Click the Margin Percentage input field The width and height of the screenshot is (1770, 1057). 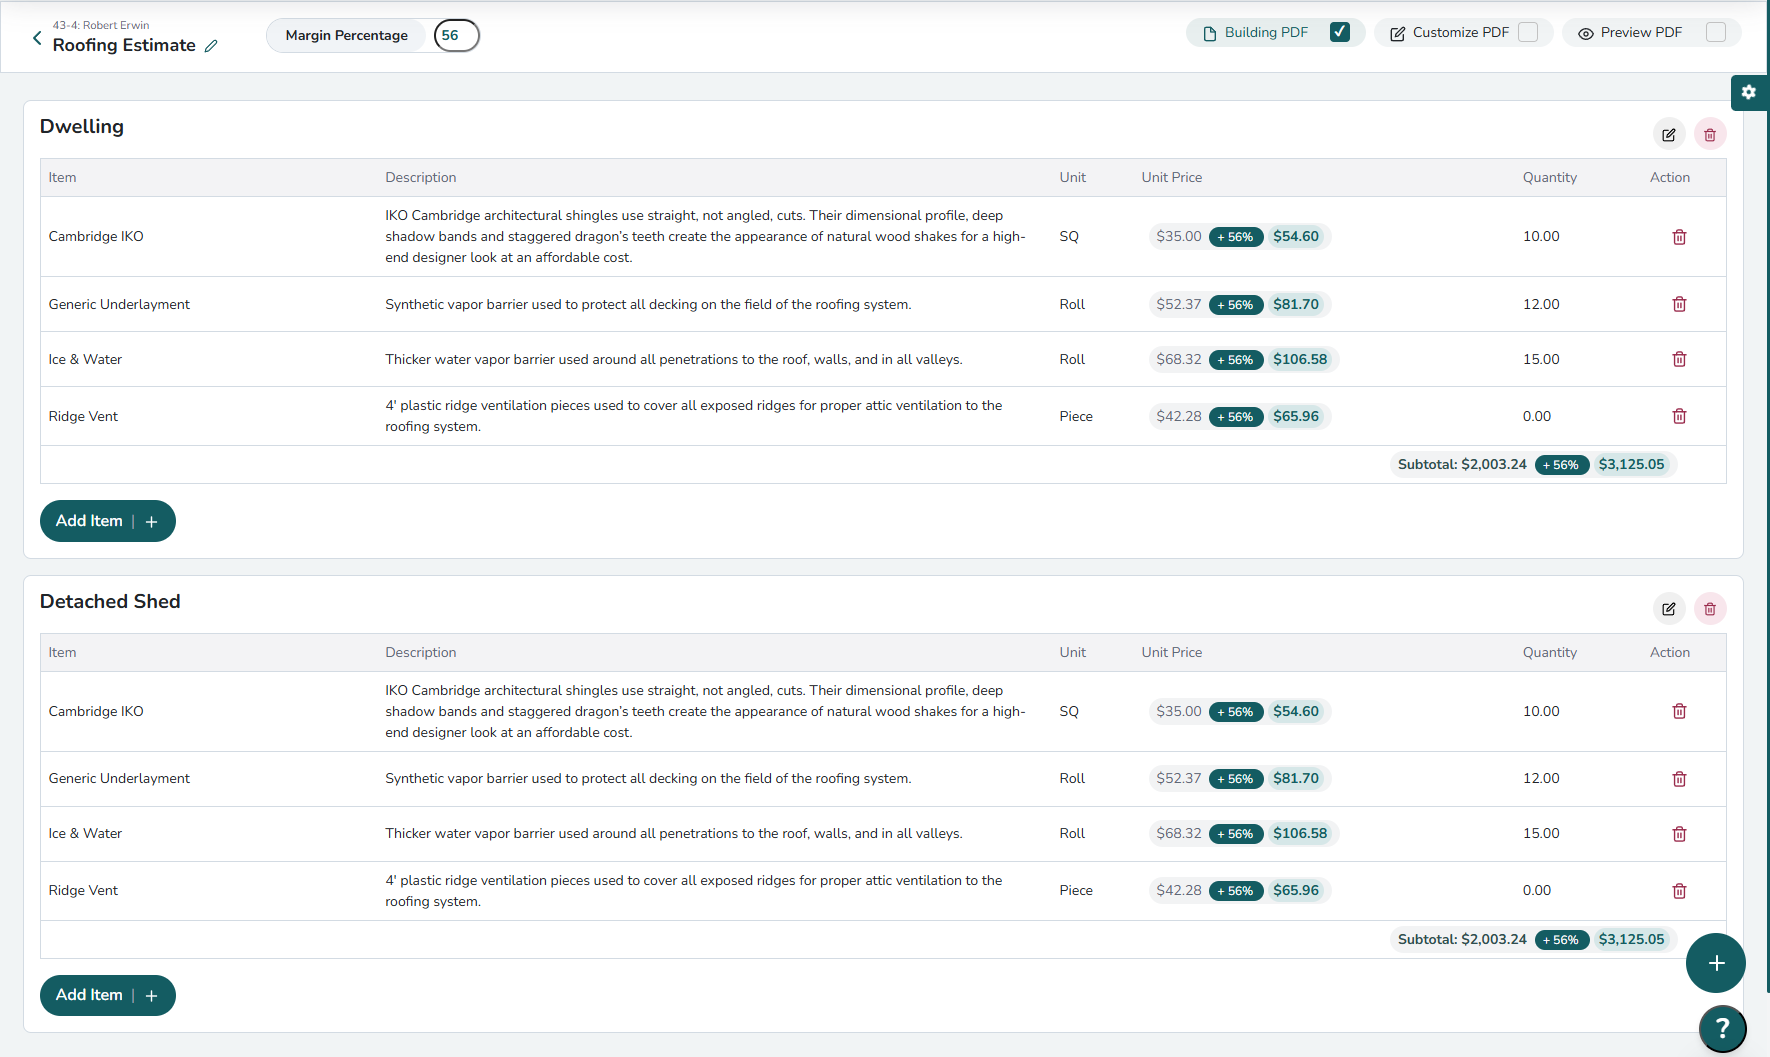[x=456, y=35]
